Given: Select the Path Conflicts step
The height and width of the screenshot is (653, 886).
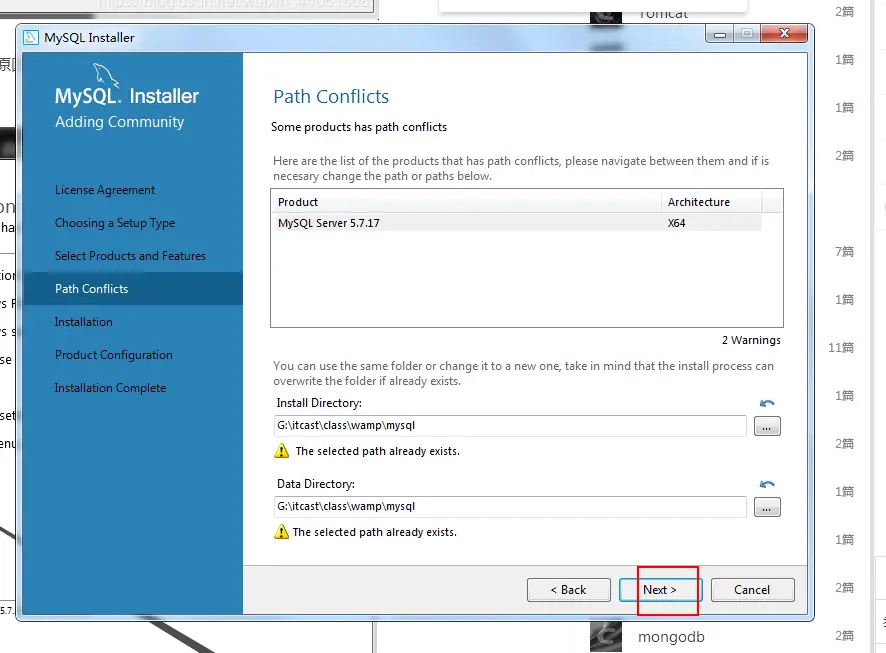Looking at the screenshot, I should coord(133,289).
